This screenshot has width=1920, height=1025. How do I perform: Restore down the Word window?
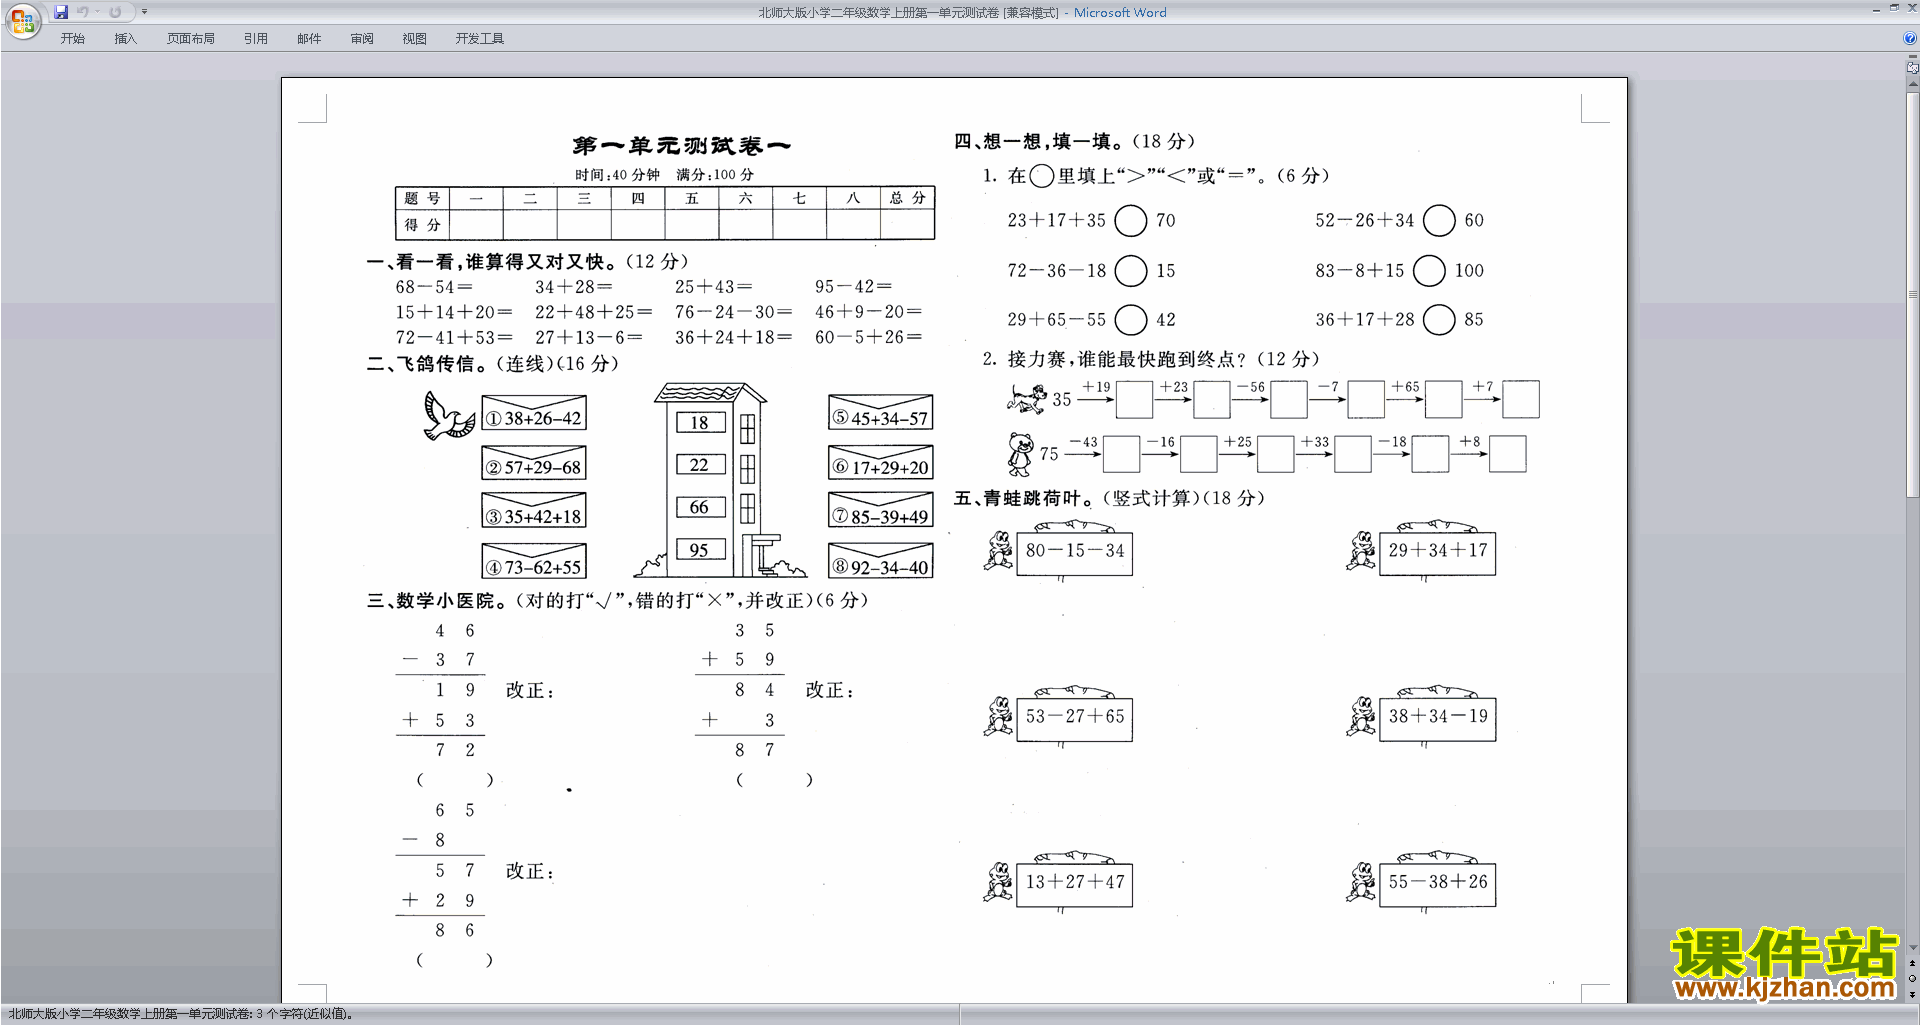[1894, 8]
